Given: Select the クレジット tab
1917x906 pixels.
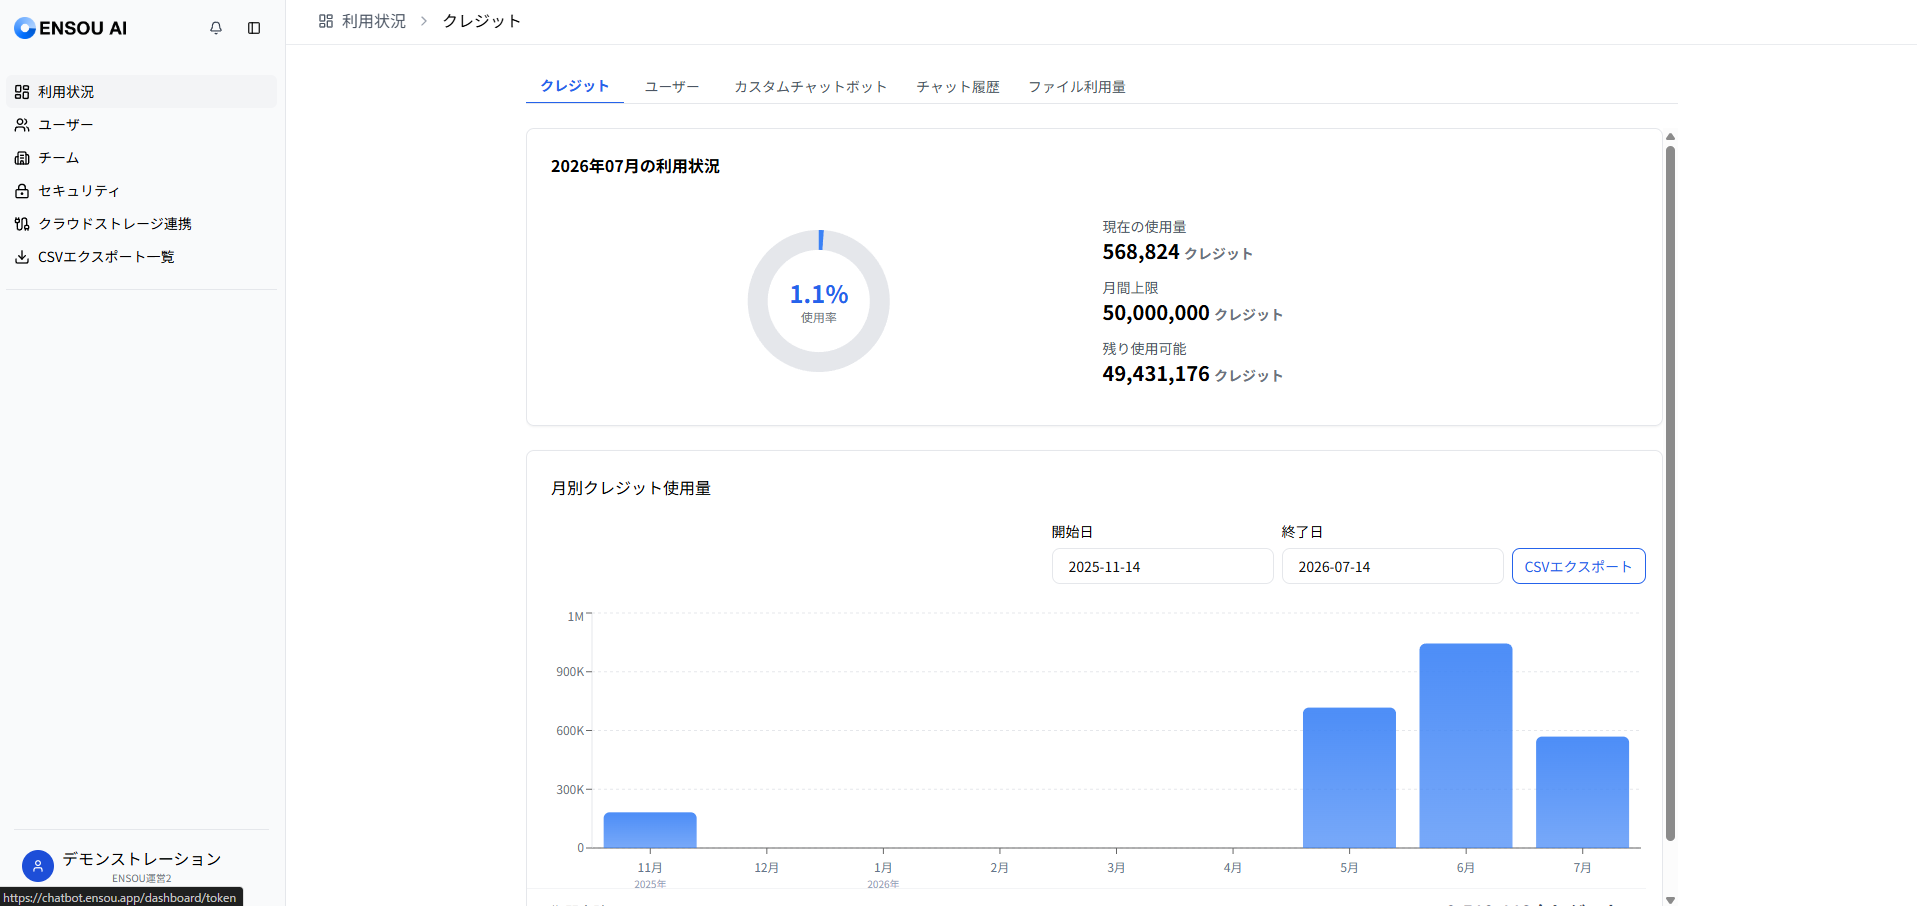Looking at the screenshot, I should (575, 86).
